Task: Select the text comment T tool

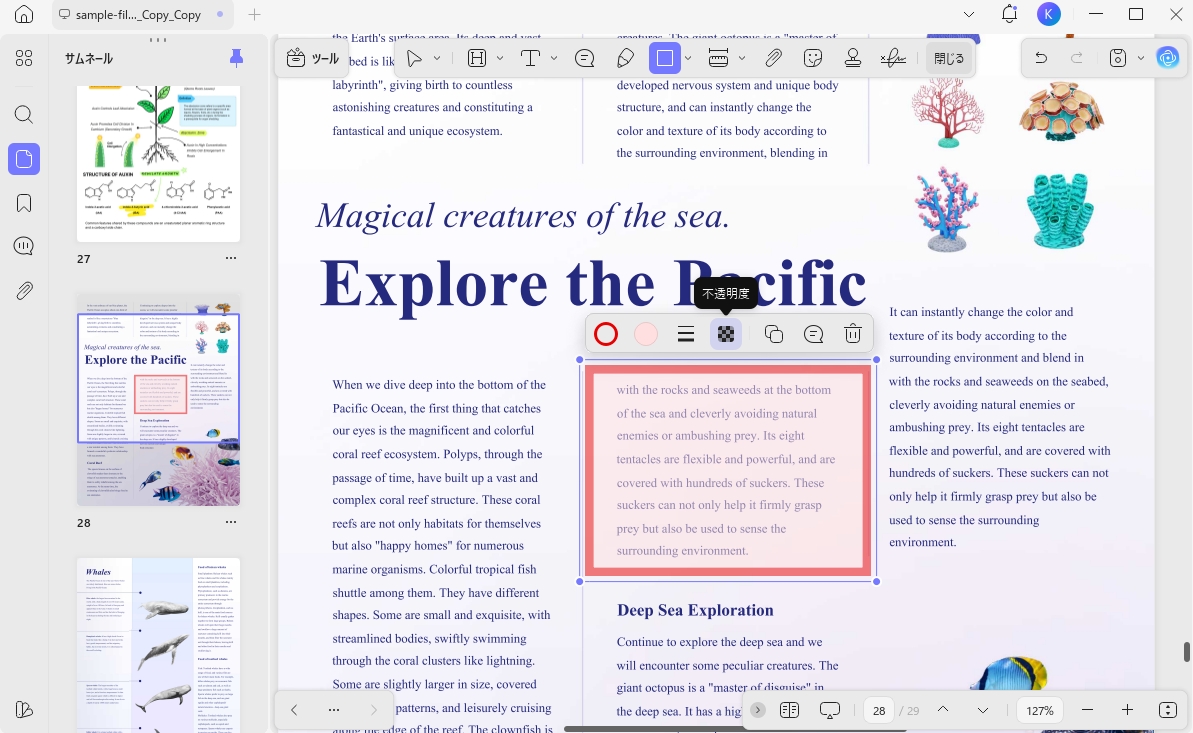Action: click(530, 59)
